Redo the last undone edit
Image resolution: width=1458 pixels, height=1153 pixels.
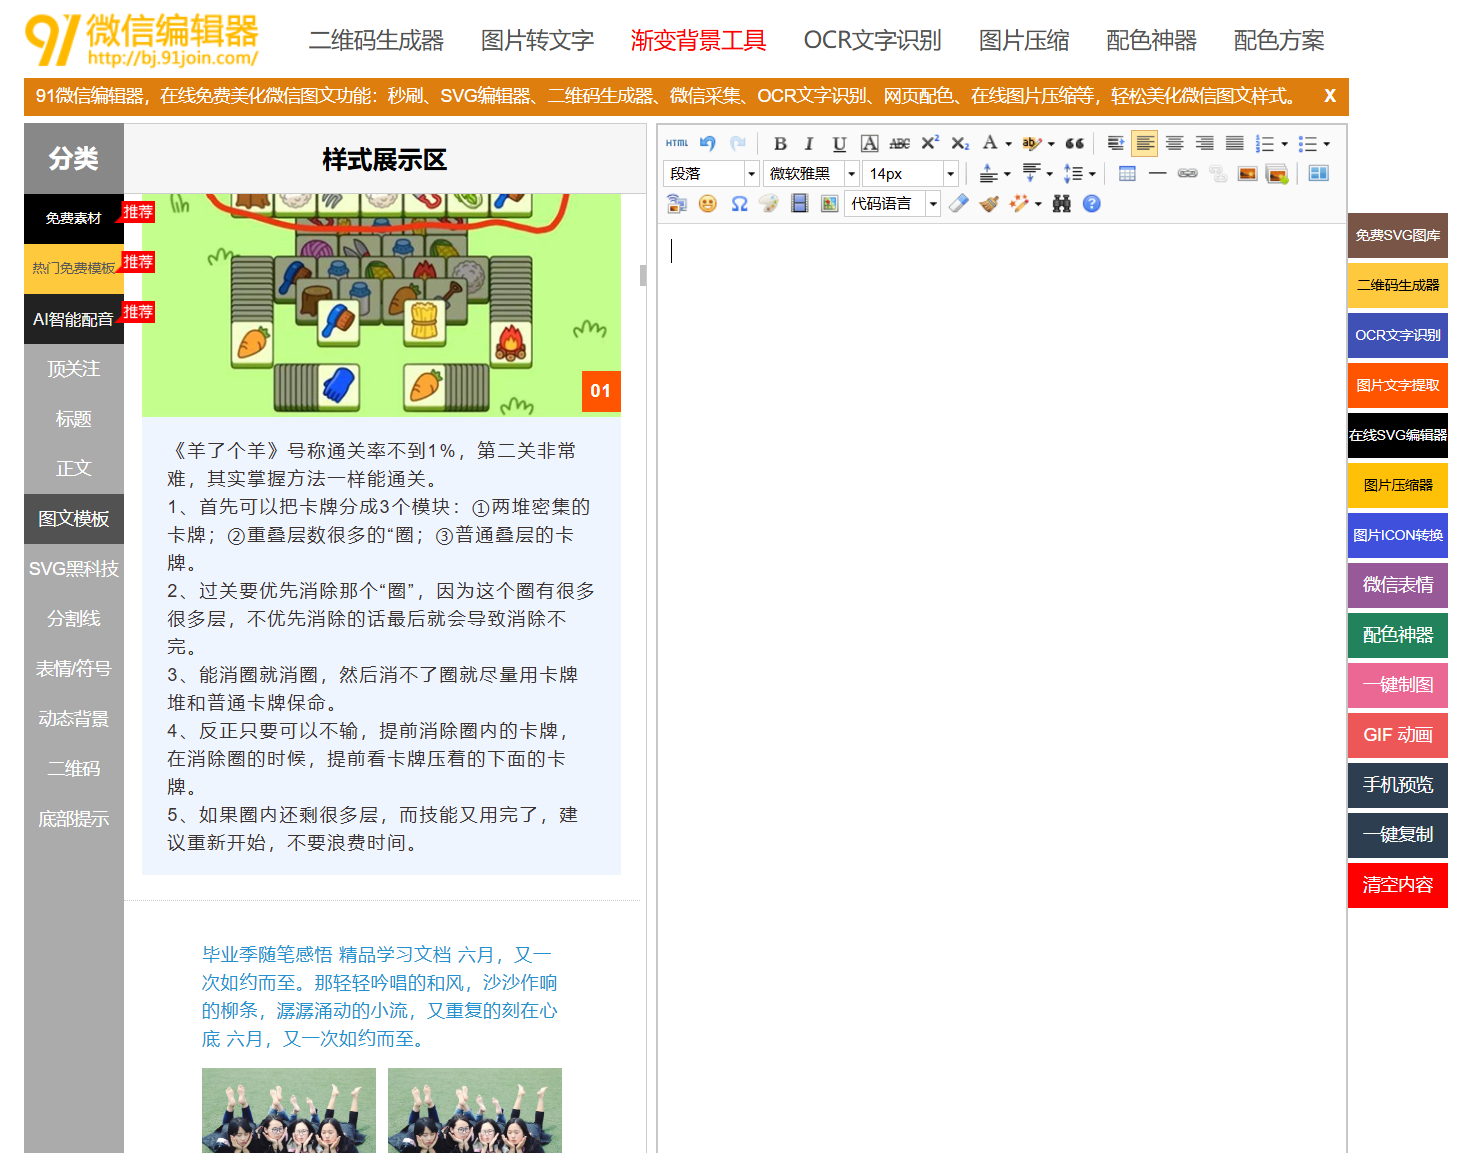pyautogui.click(x=738, y=143)
